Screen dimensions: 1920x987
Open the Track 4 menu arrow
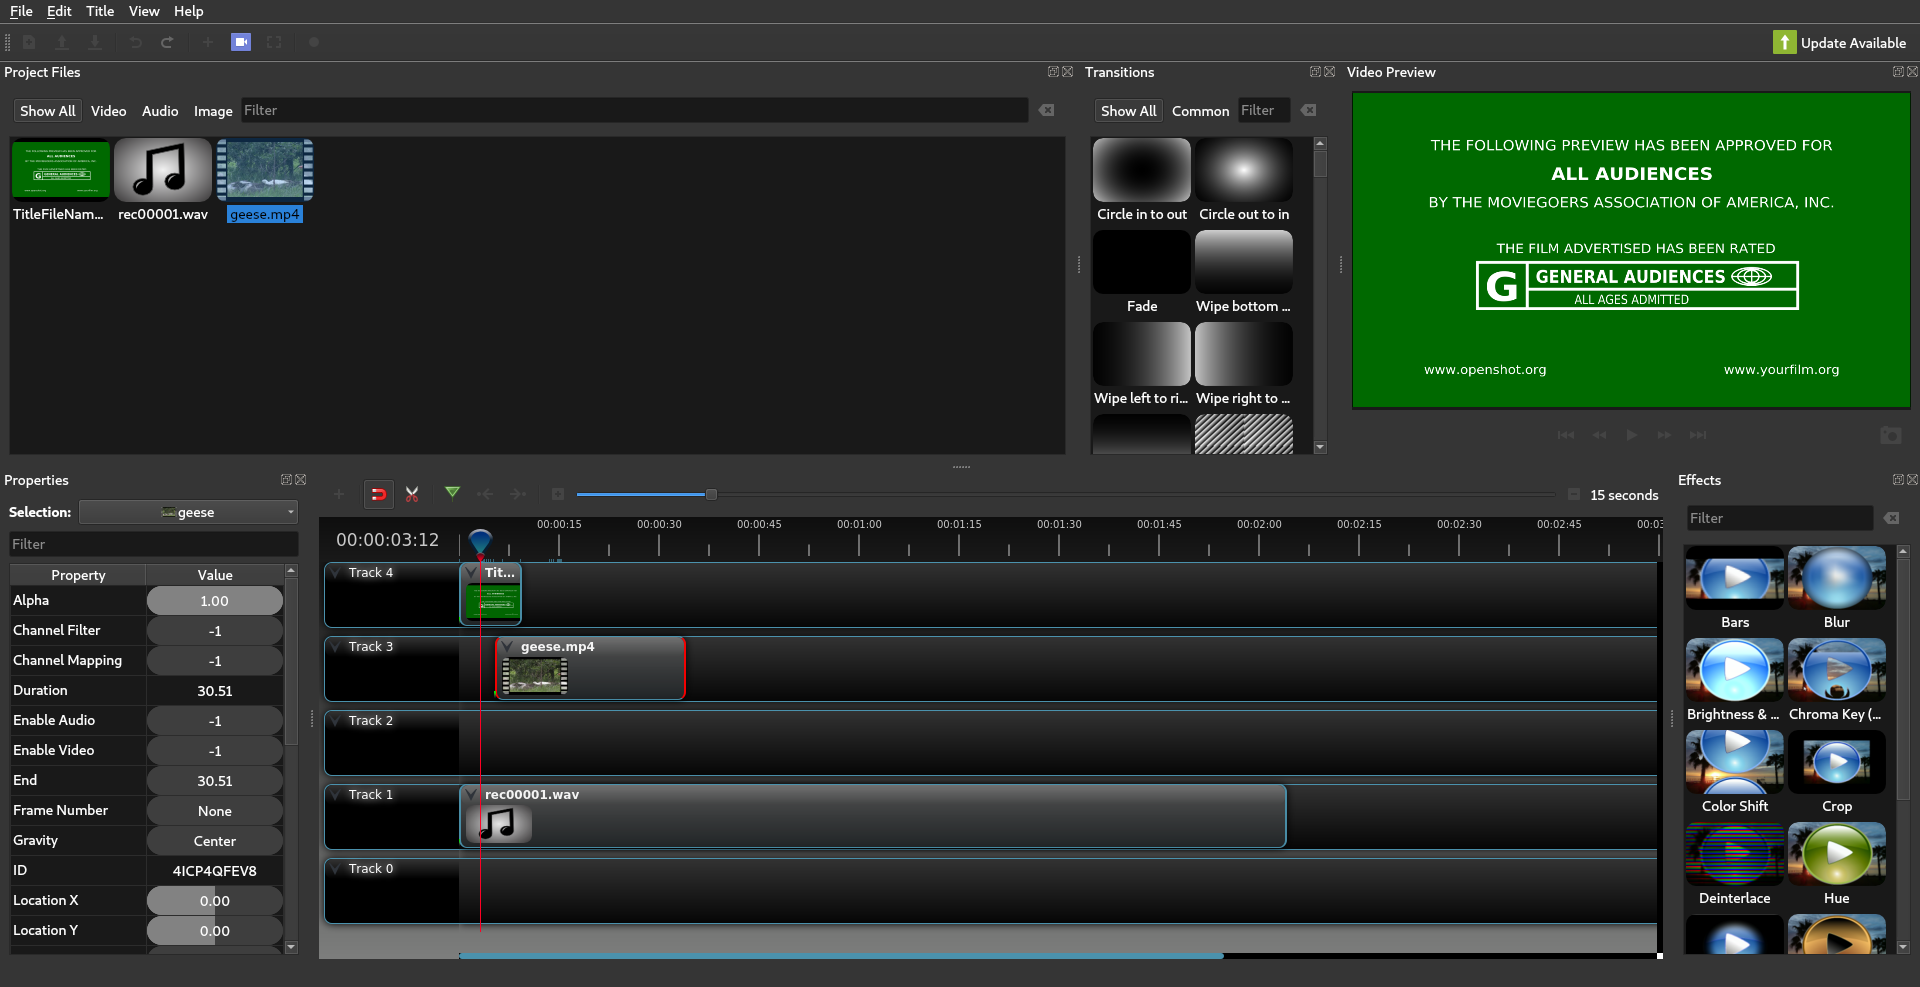pos(335,573)
